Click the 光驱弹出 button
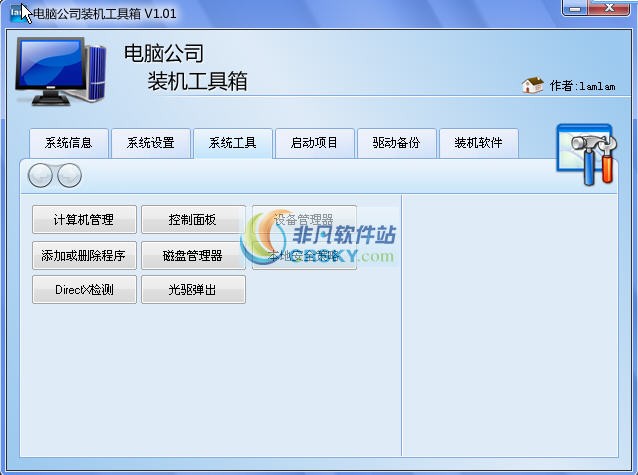 [x=193, y=290]
